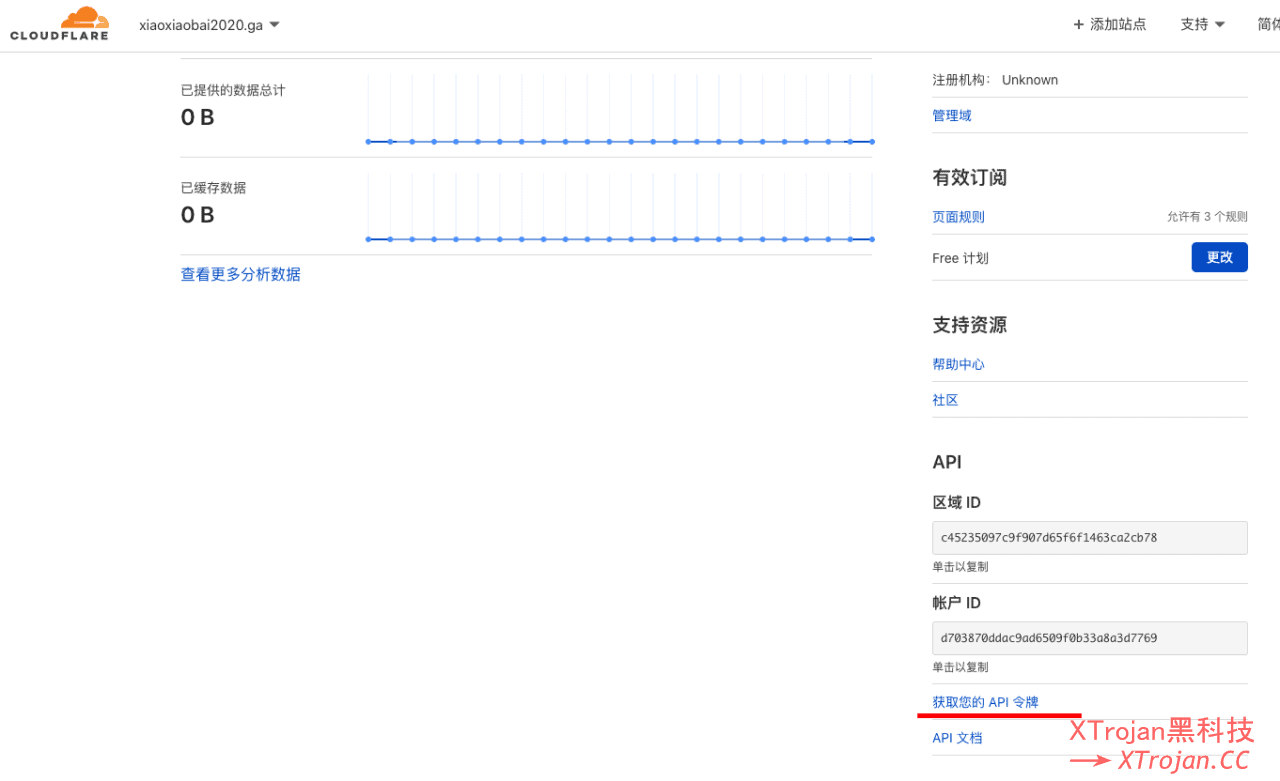Image resolution: width=1280 pixels, height=781 pixels.
Task: Copy the 区域 ID zone ID field
Action: tap(1089, 537)
